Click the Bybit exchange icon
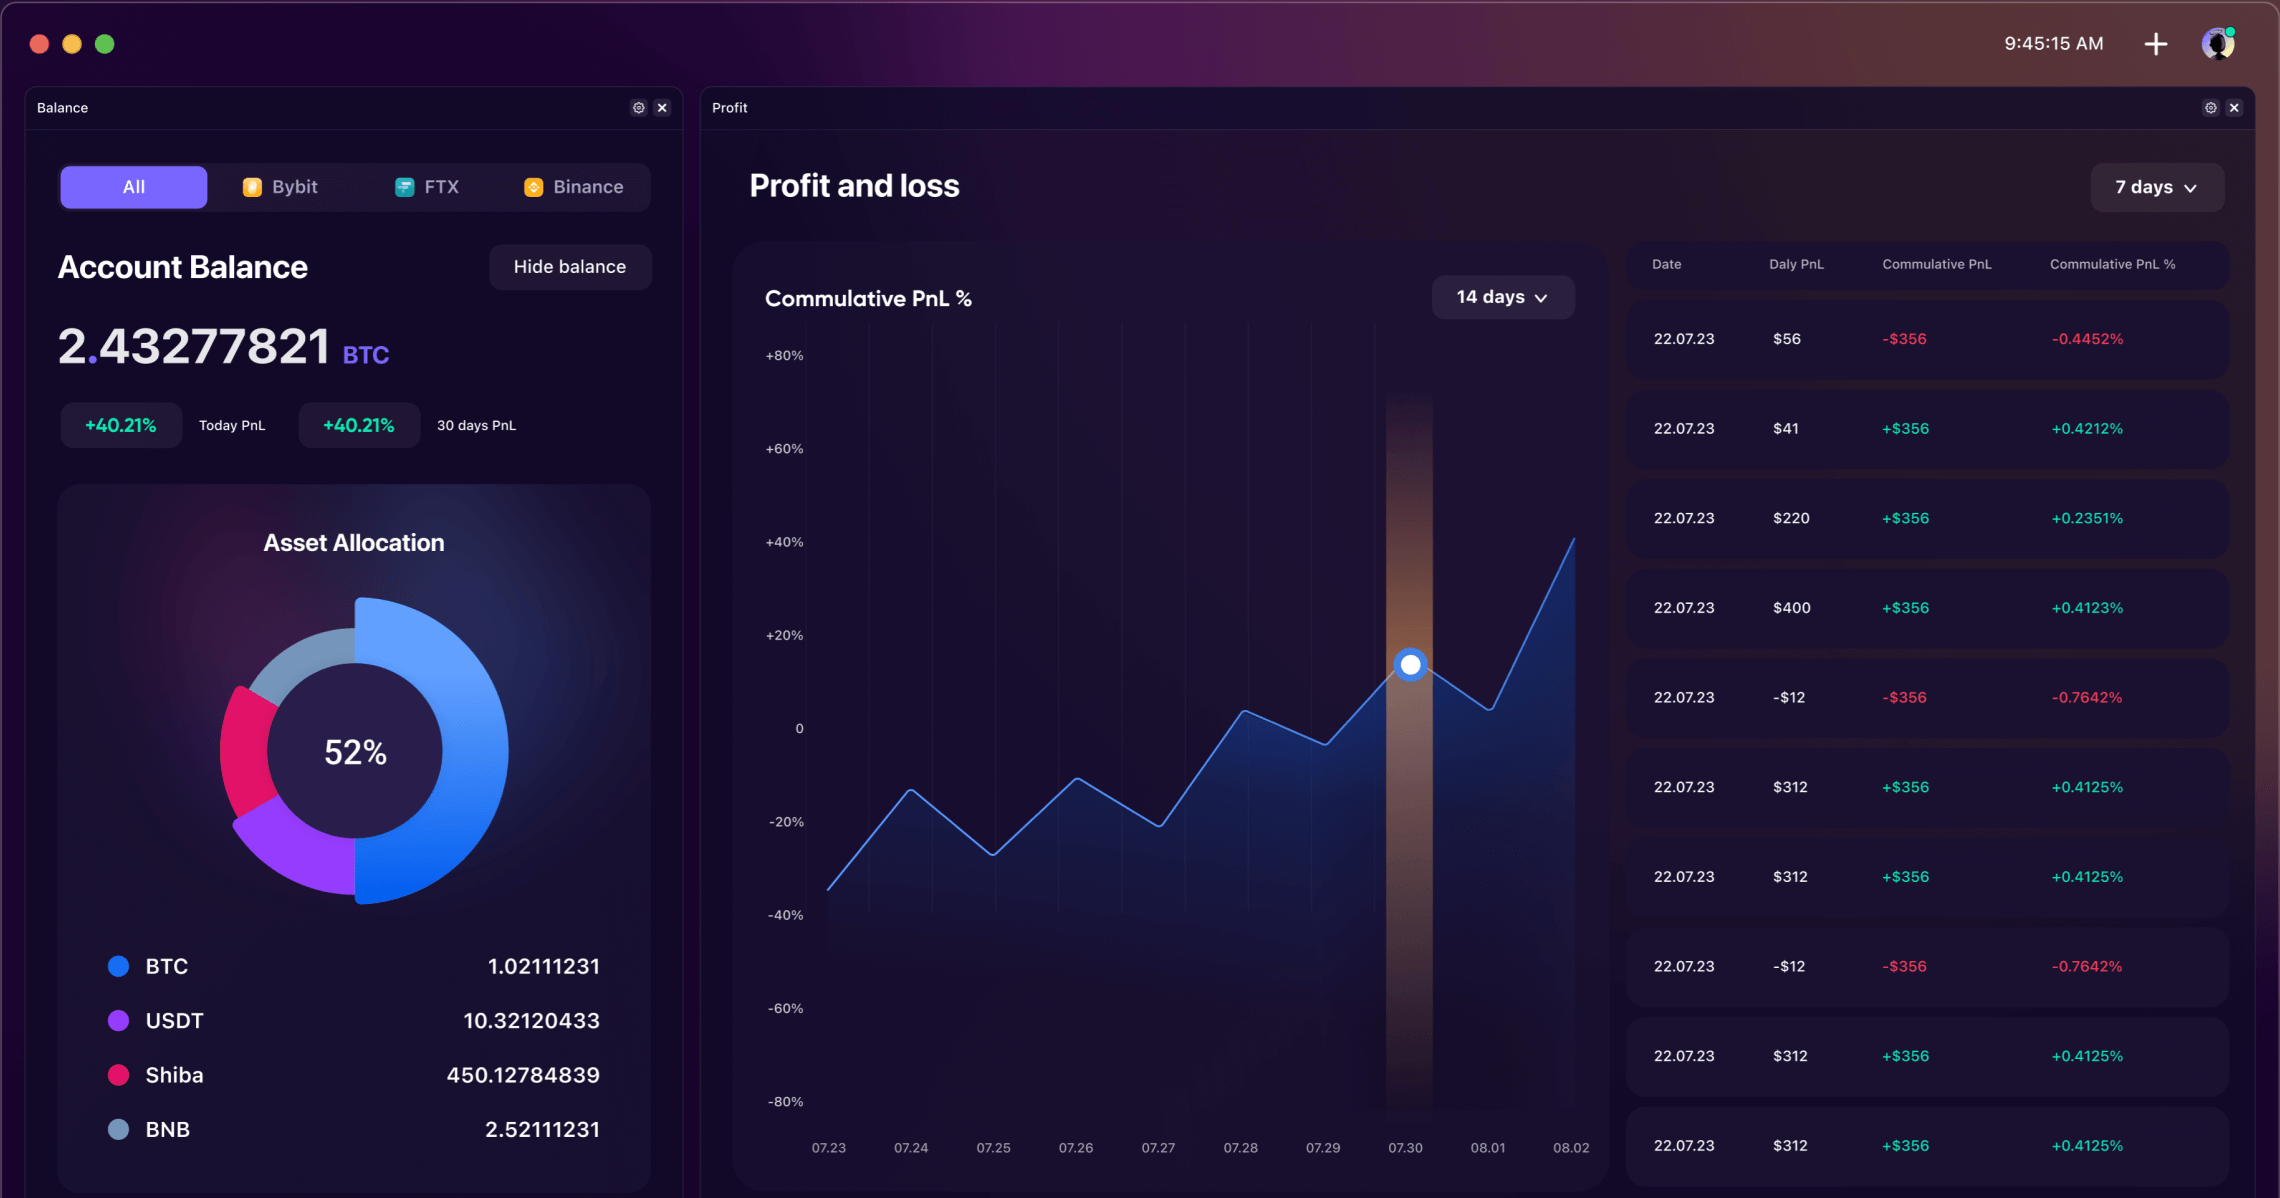Image resolution: width=2280 pixels, height=1198 pixels. click(252, 187)
